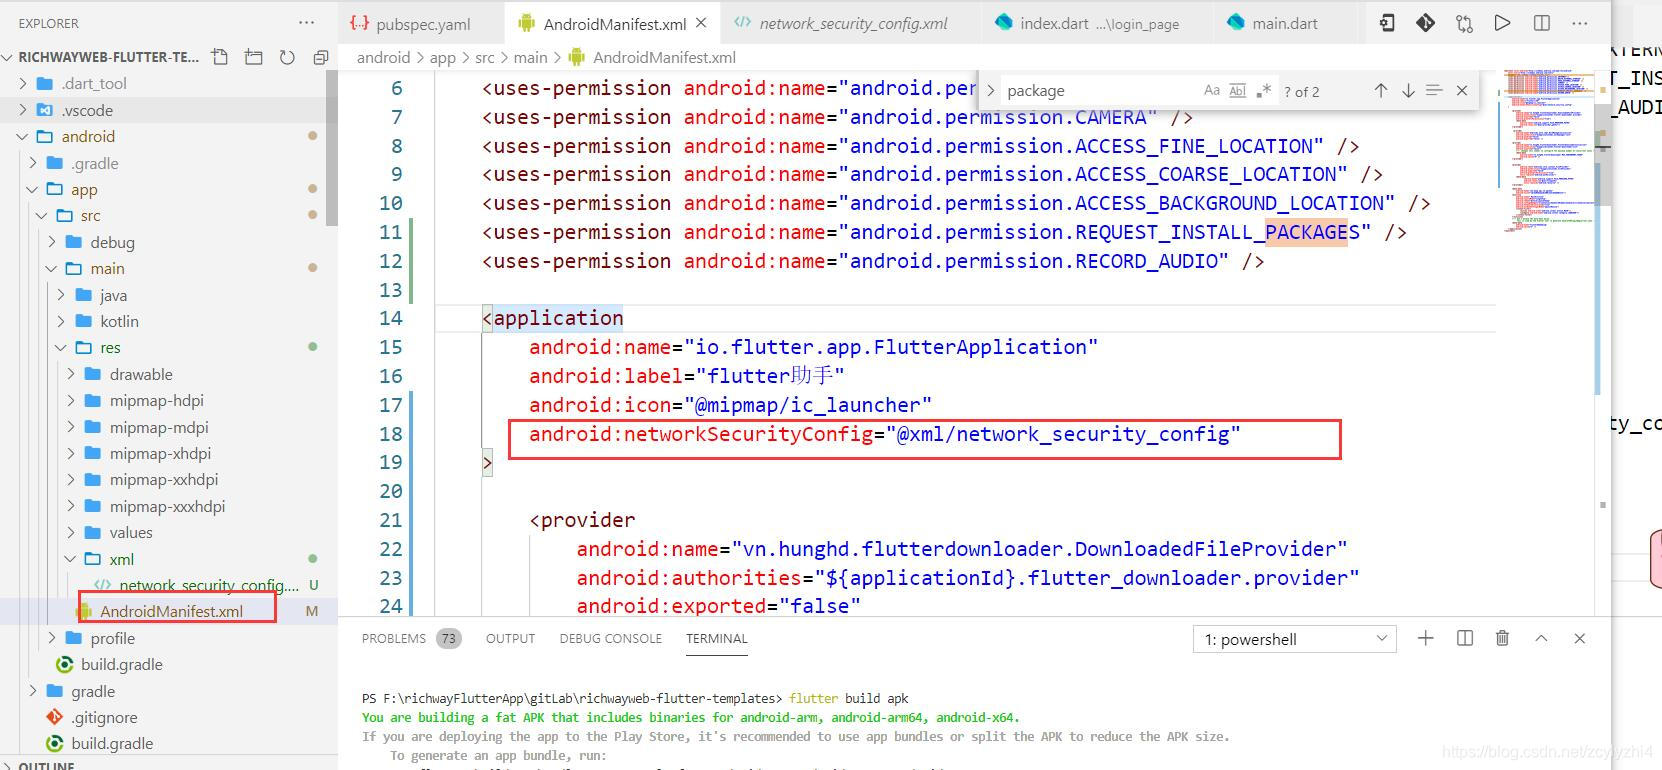Viewport: 1662px width, 770px height.
Task: Create a new folder in Explorer
Action: (254, 57)
